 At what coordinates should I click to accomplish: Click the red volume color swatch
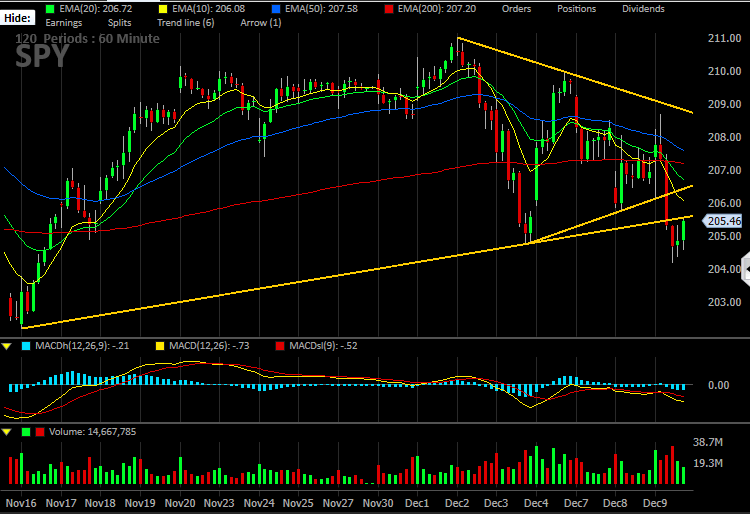pyautogui.click(x=40, y=432)
